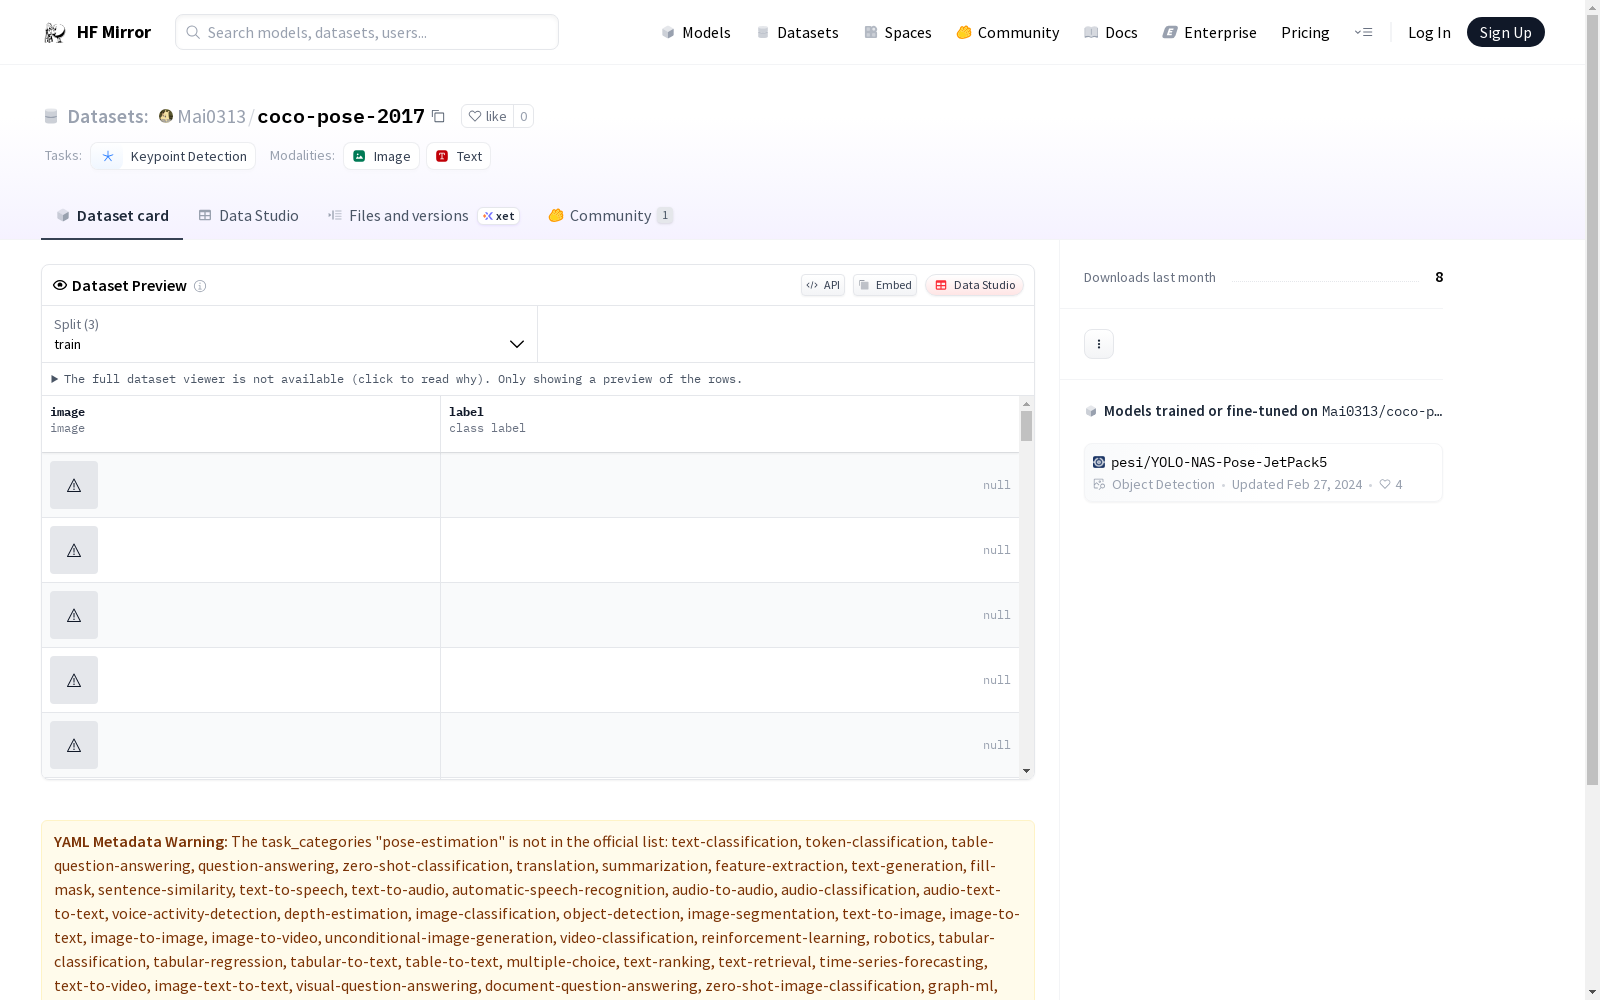Click the API button in Dataset Preview

[822, 285]
